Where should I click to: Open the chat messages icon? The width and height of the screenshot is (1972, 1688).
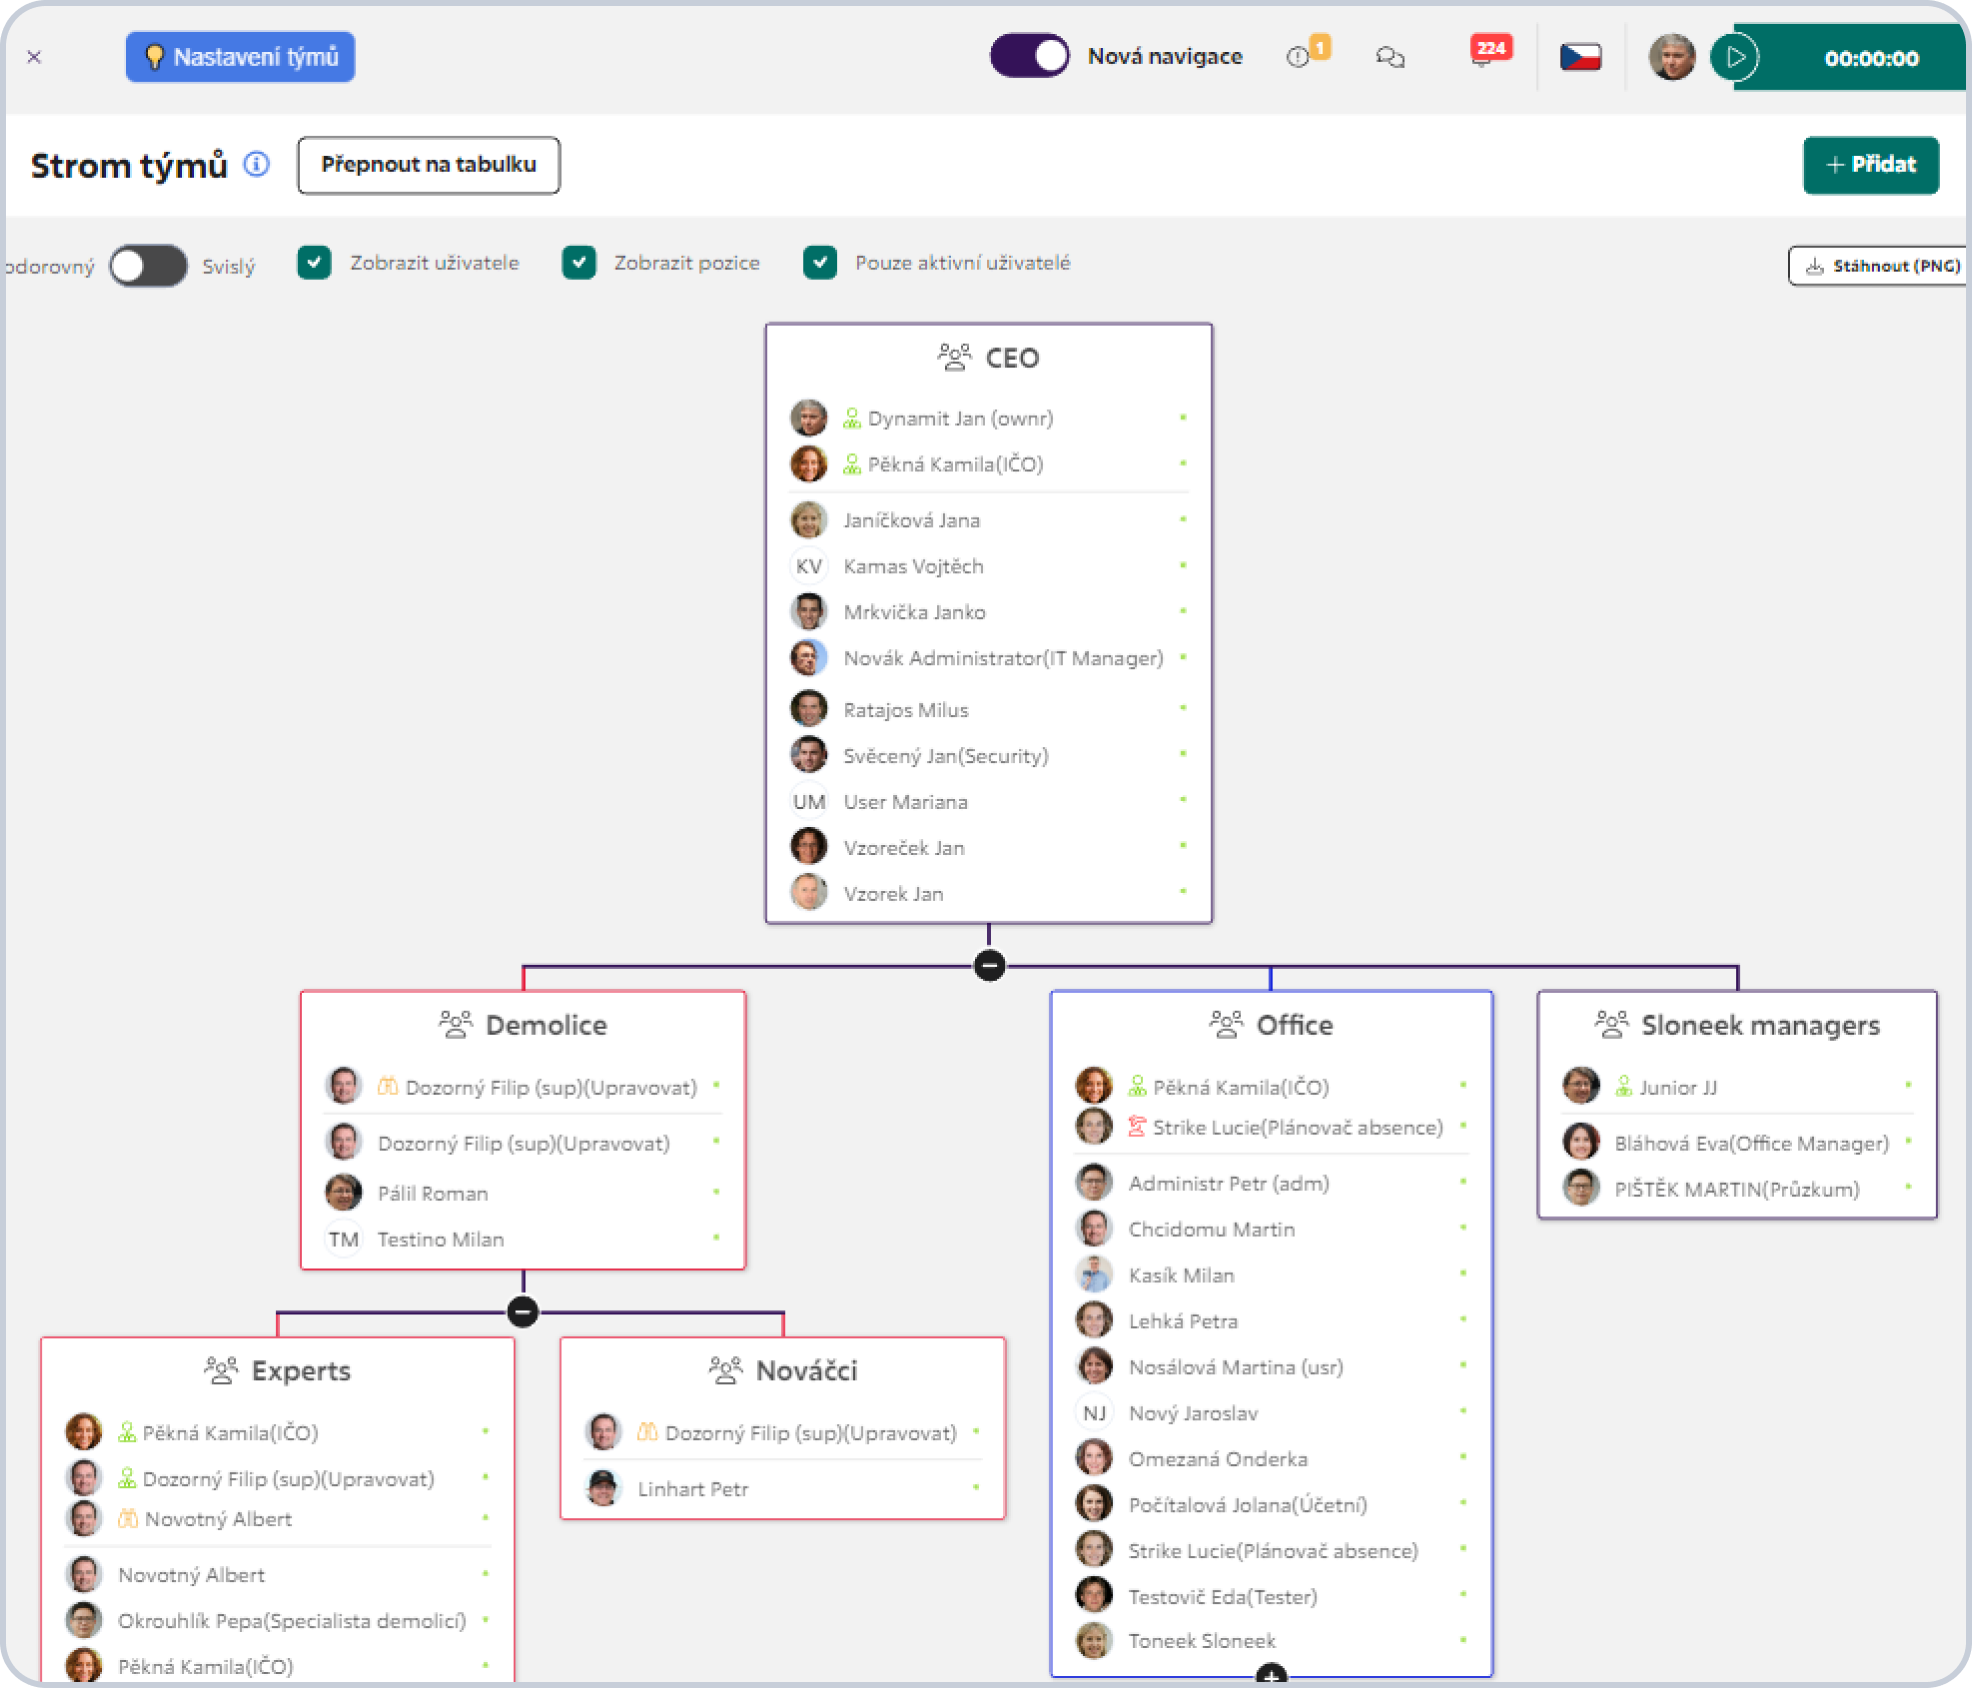click(x=1390, y=57)
